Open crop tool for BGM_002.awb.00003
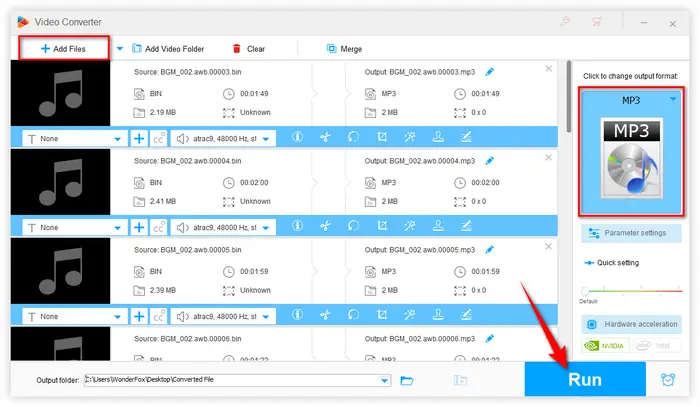This screenshot has height=407, width=700. (382, 137)
